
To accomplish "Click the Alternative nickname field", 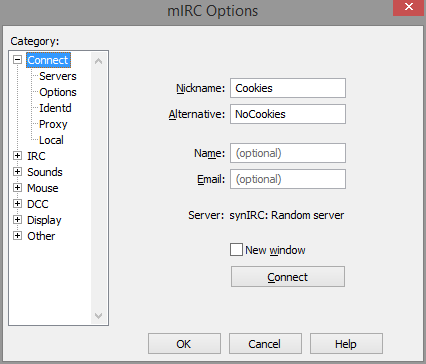I will pos(288,114).
